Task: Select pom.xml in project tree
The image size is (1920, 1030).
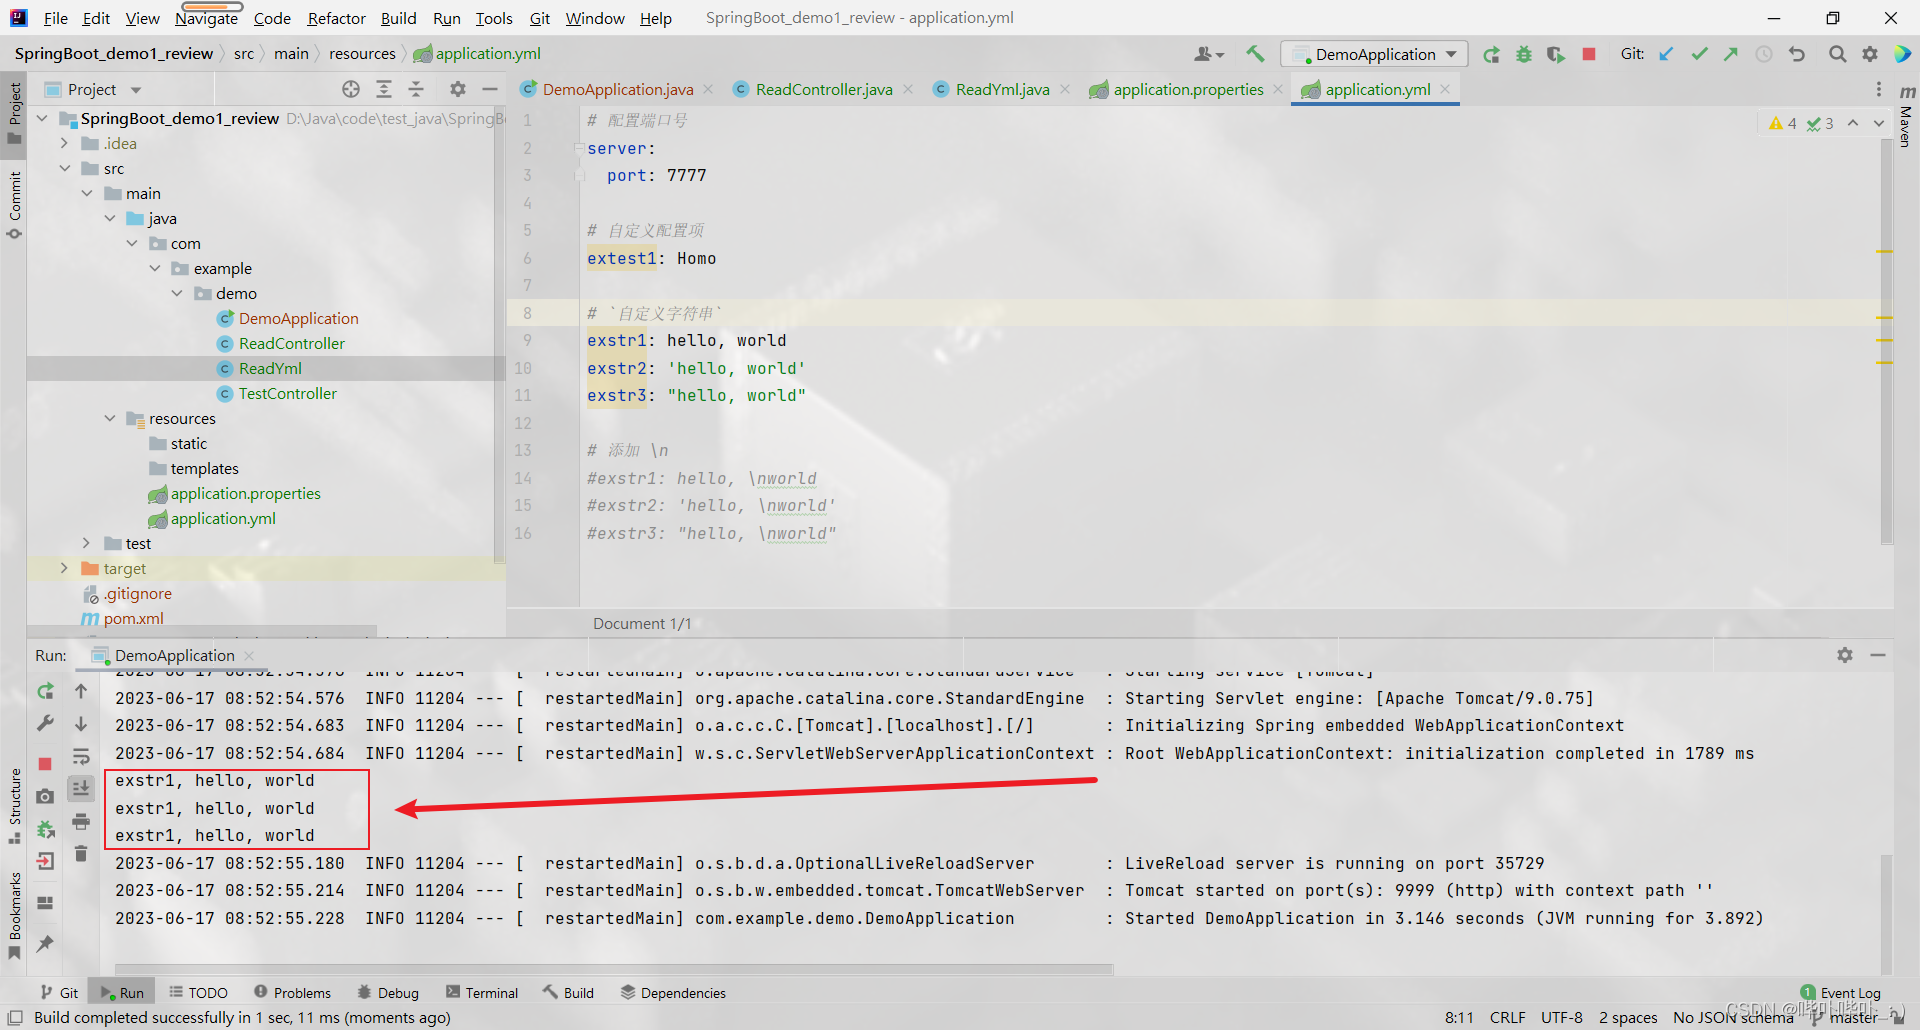Action: point(133,618)
